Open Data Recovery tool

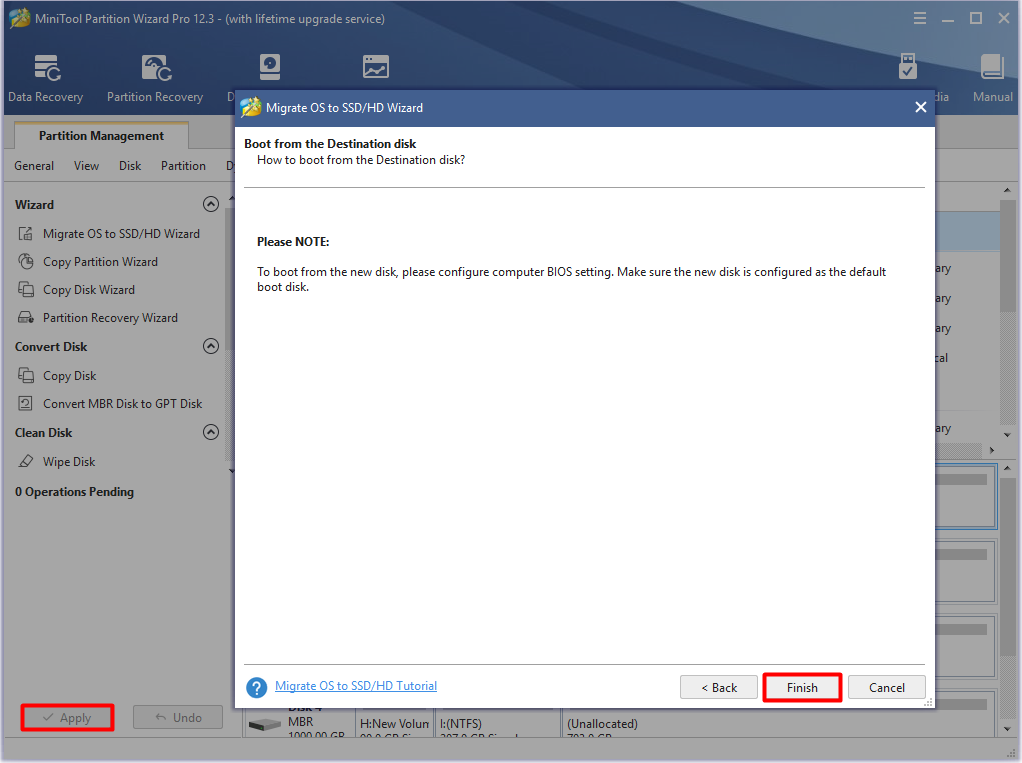tap(46, 78)
